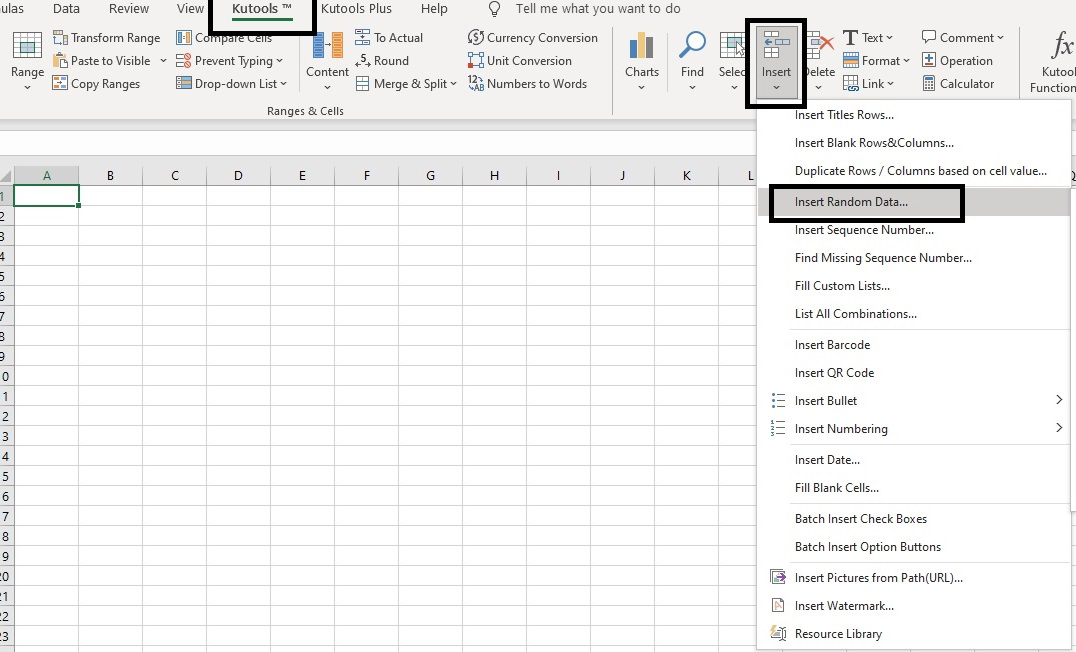Expand Prevent Typing dropdown arrow

point(280,61)
